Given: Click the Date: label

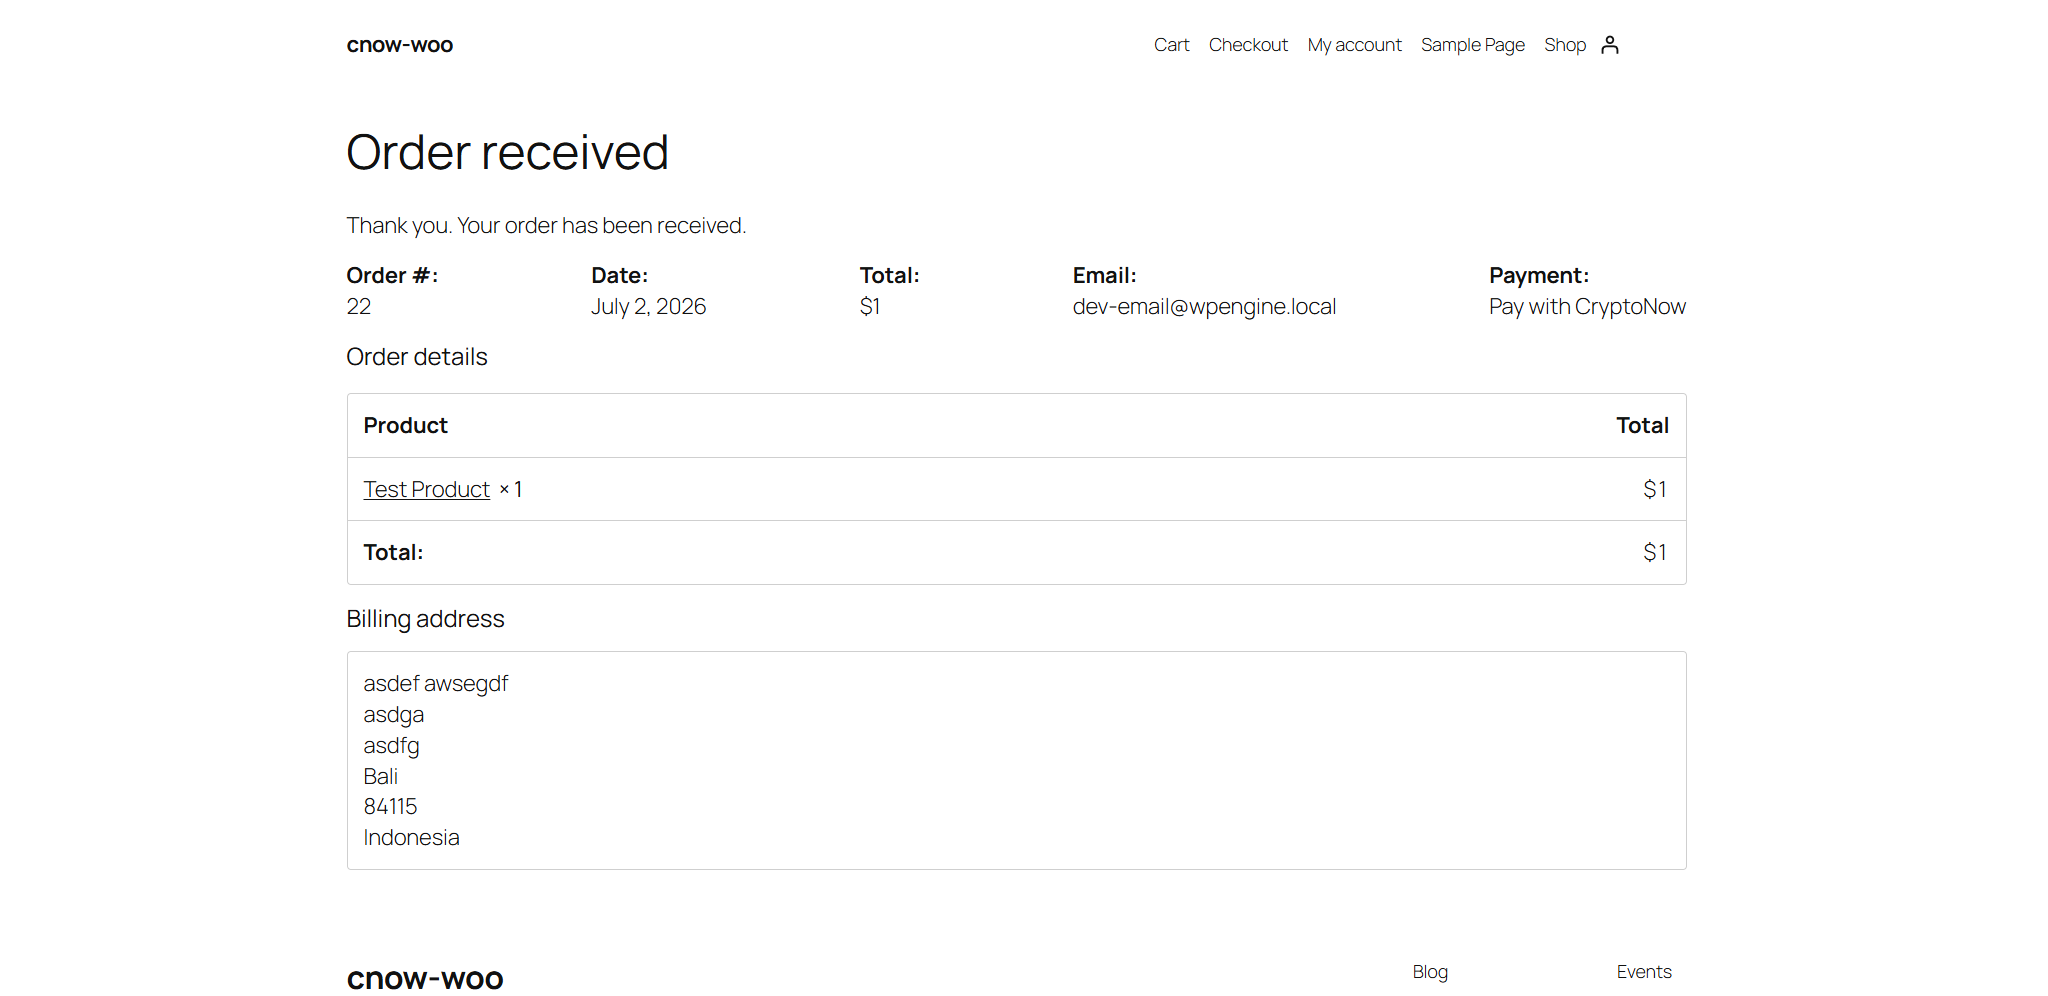Looking at the screenshot, I should click(620, 276).
